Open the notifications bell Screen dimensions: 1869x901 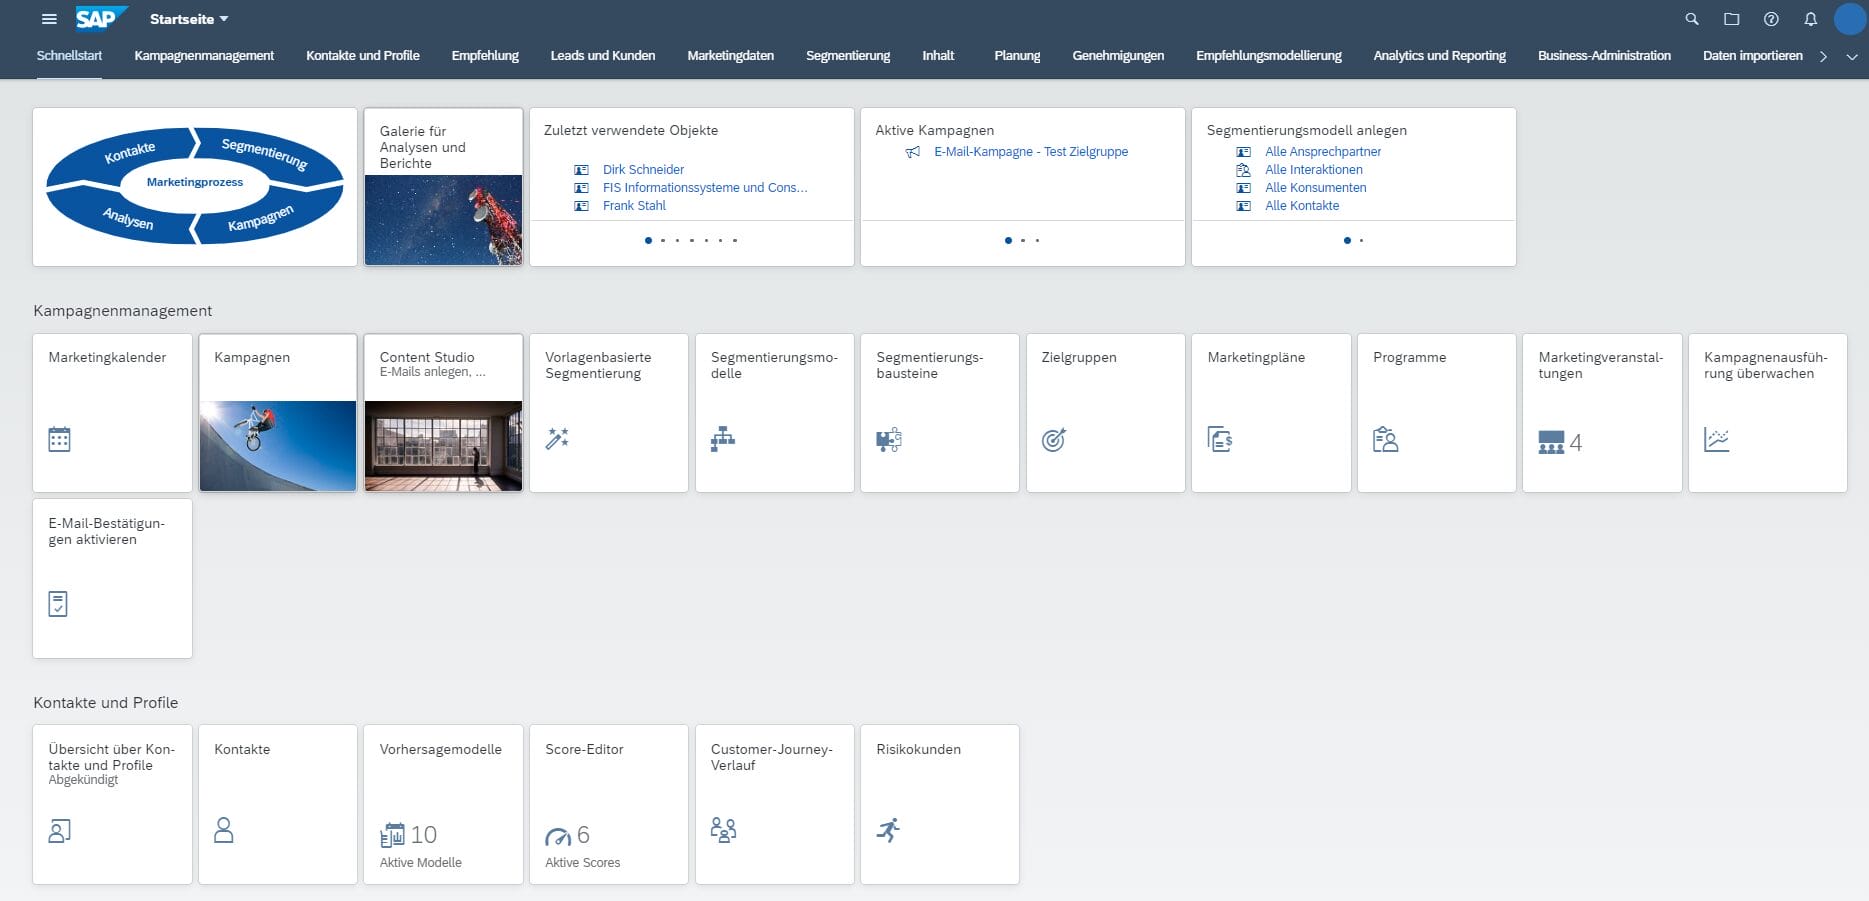click(1810, 19)
